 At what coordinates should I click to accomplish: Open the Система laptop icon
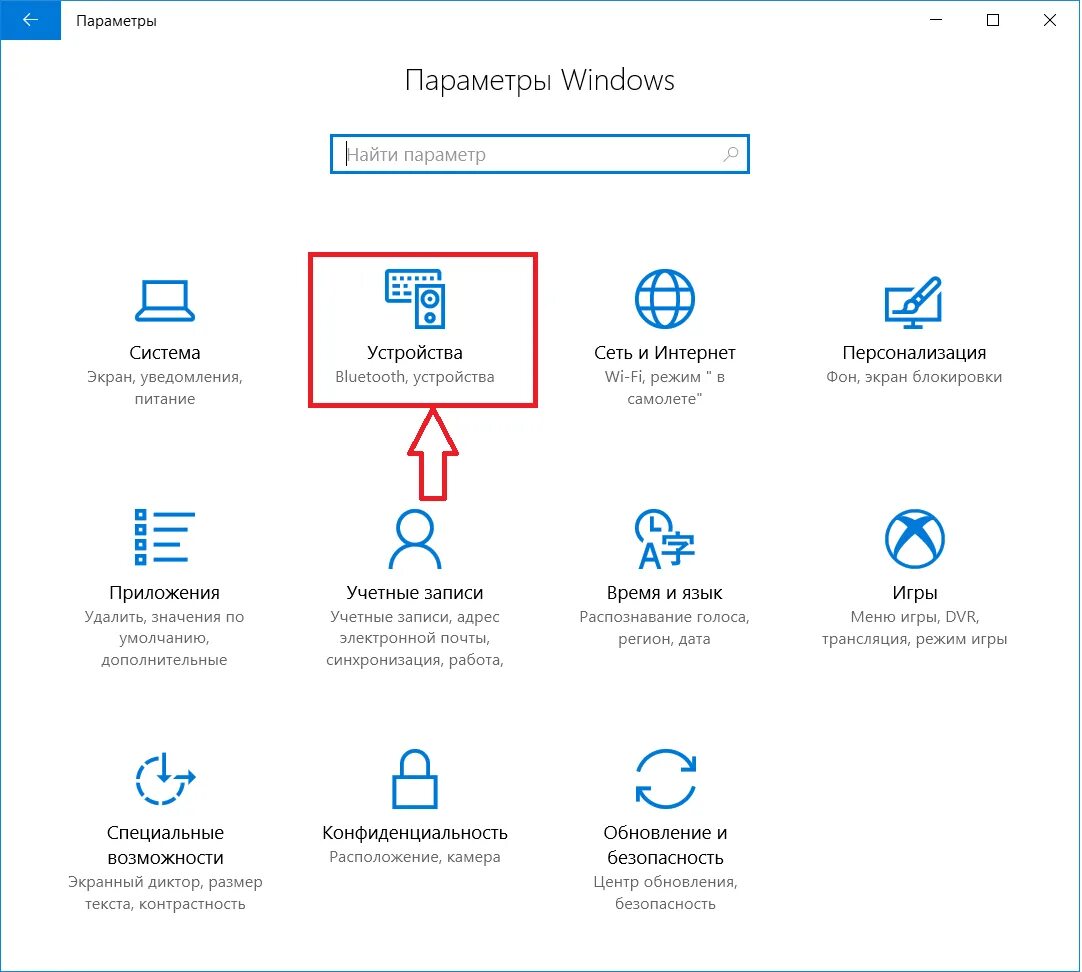[165, 301]
